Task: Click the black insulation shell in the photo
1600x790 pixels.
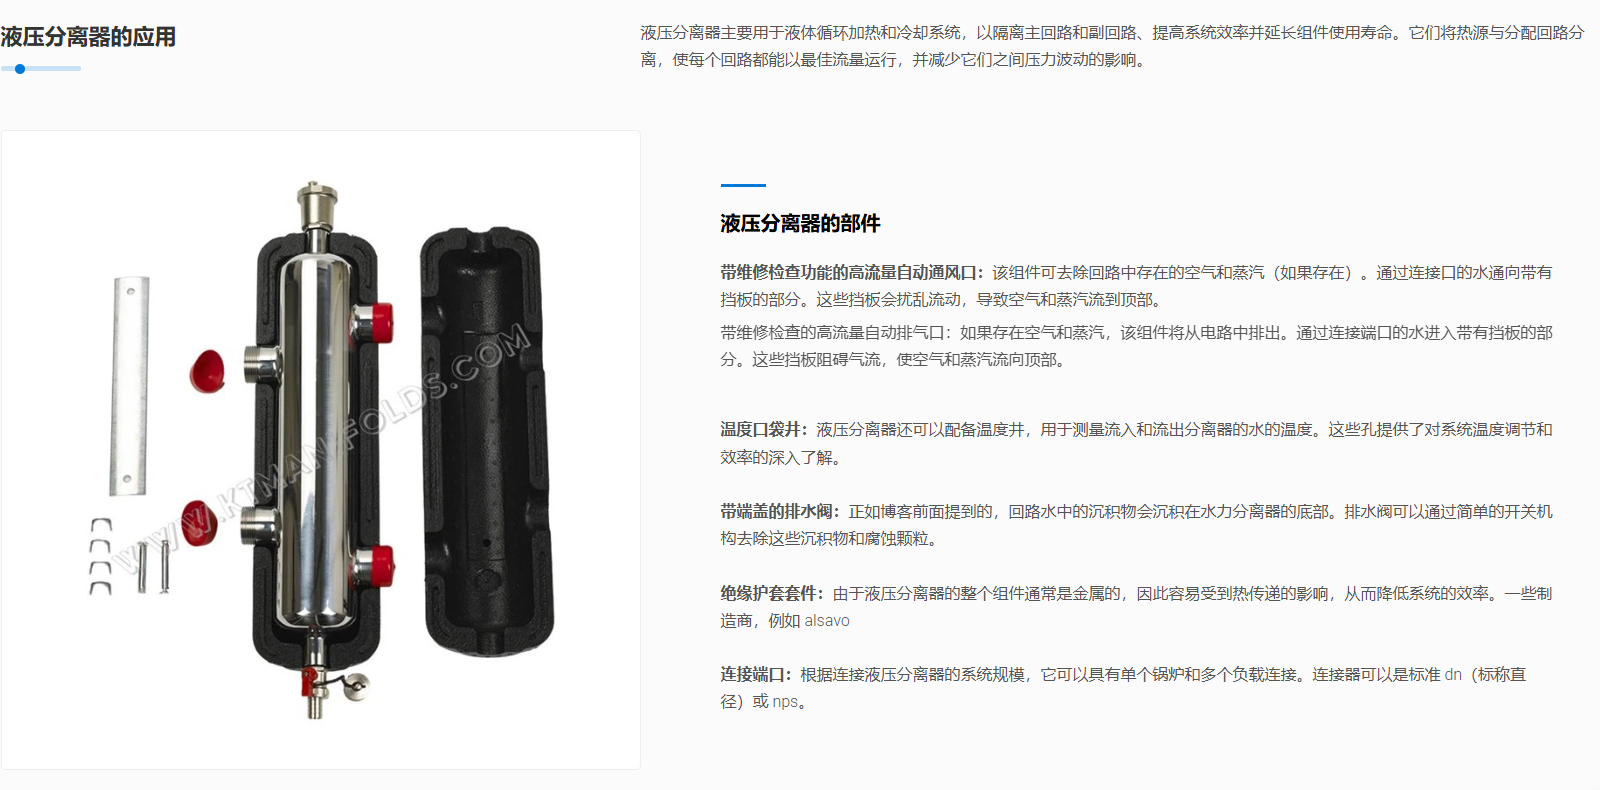Action: click(487, 440)
